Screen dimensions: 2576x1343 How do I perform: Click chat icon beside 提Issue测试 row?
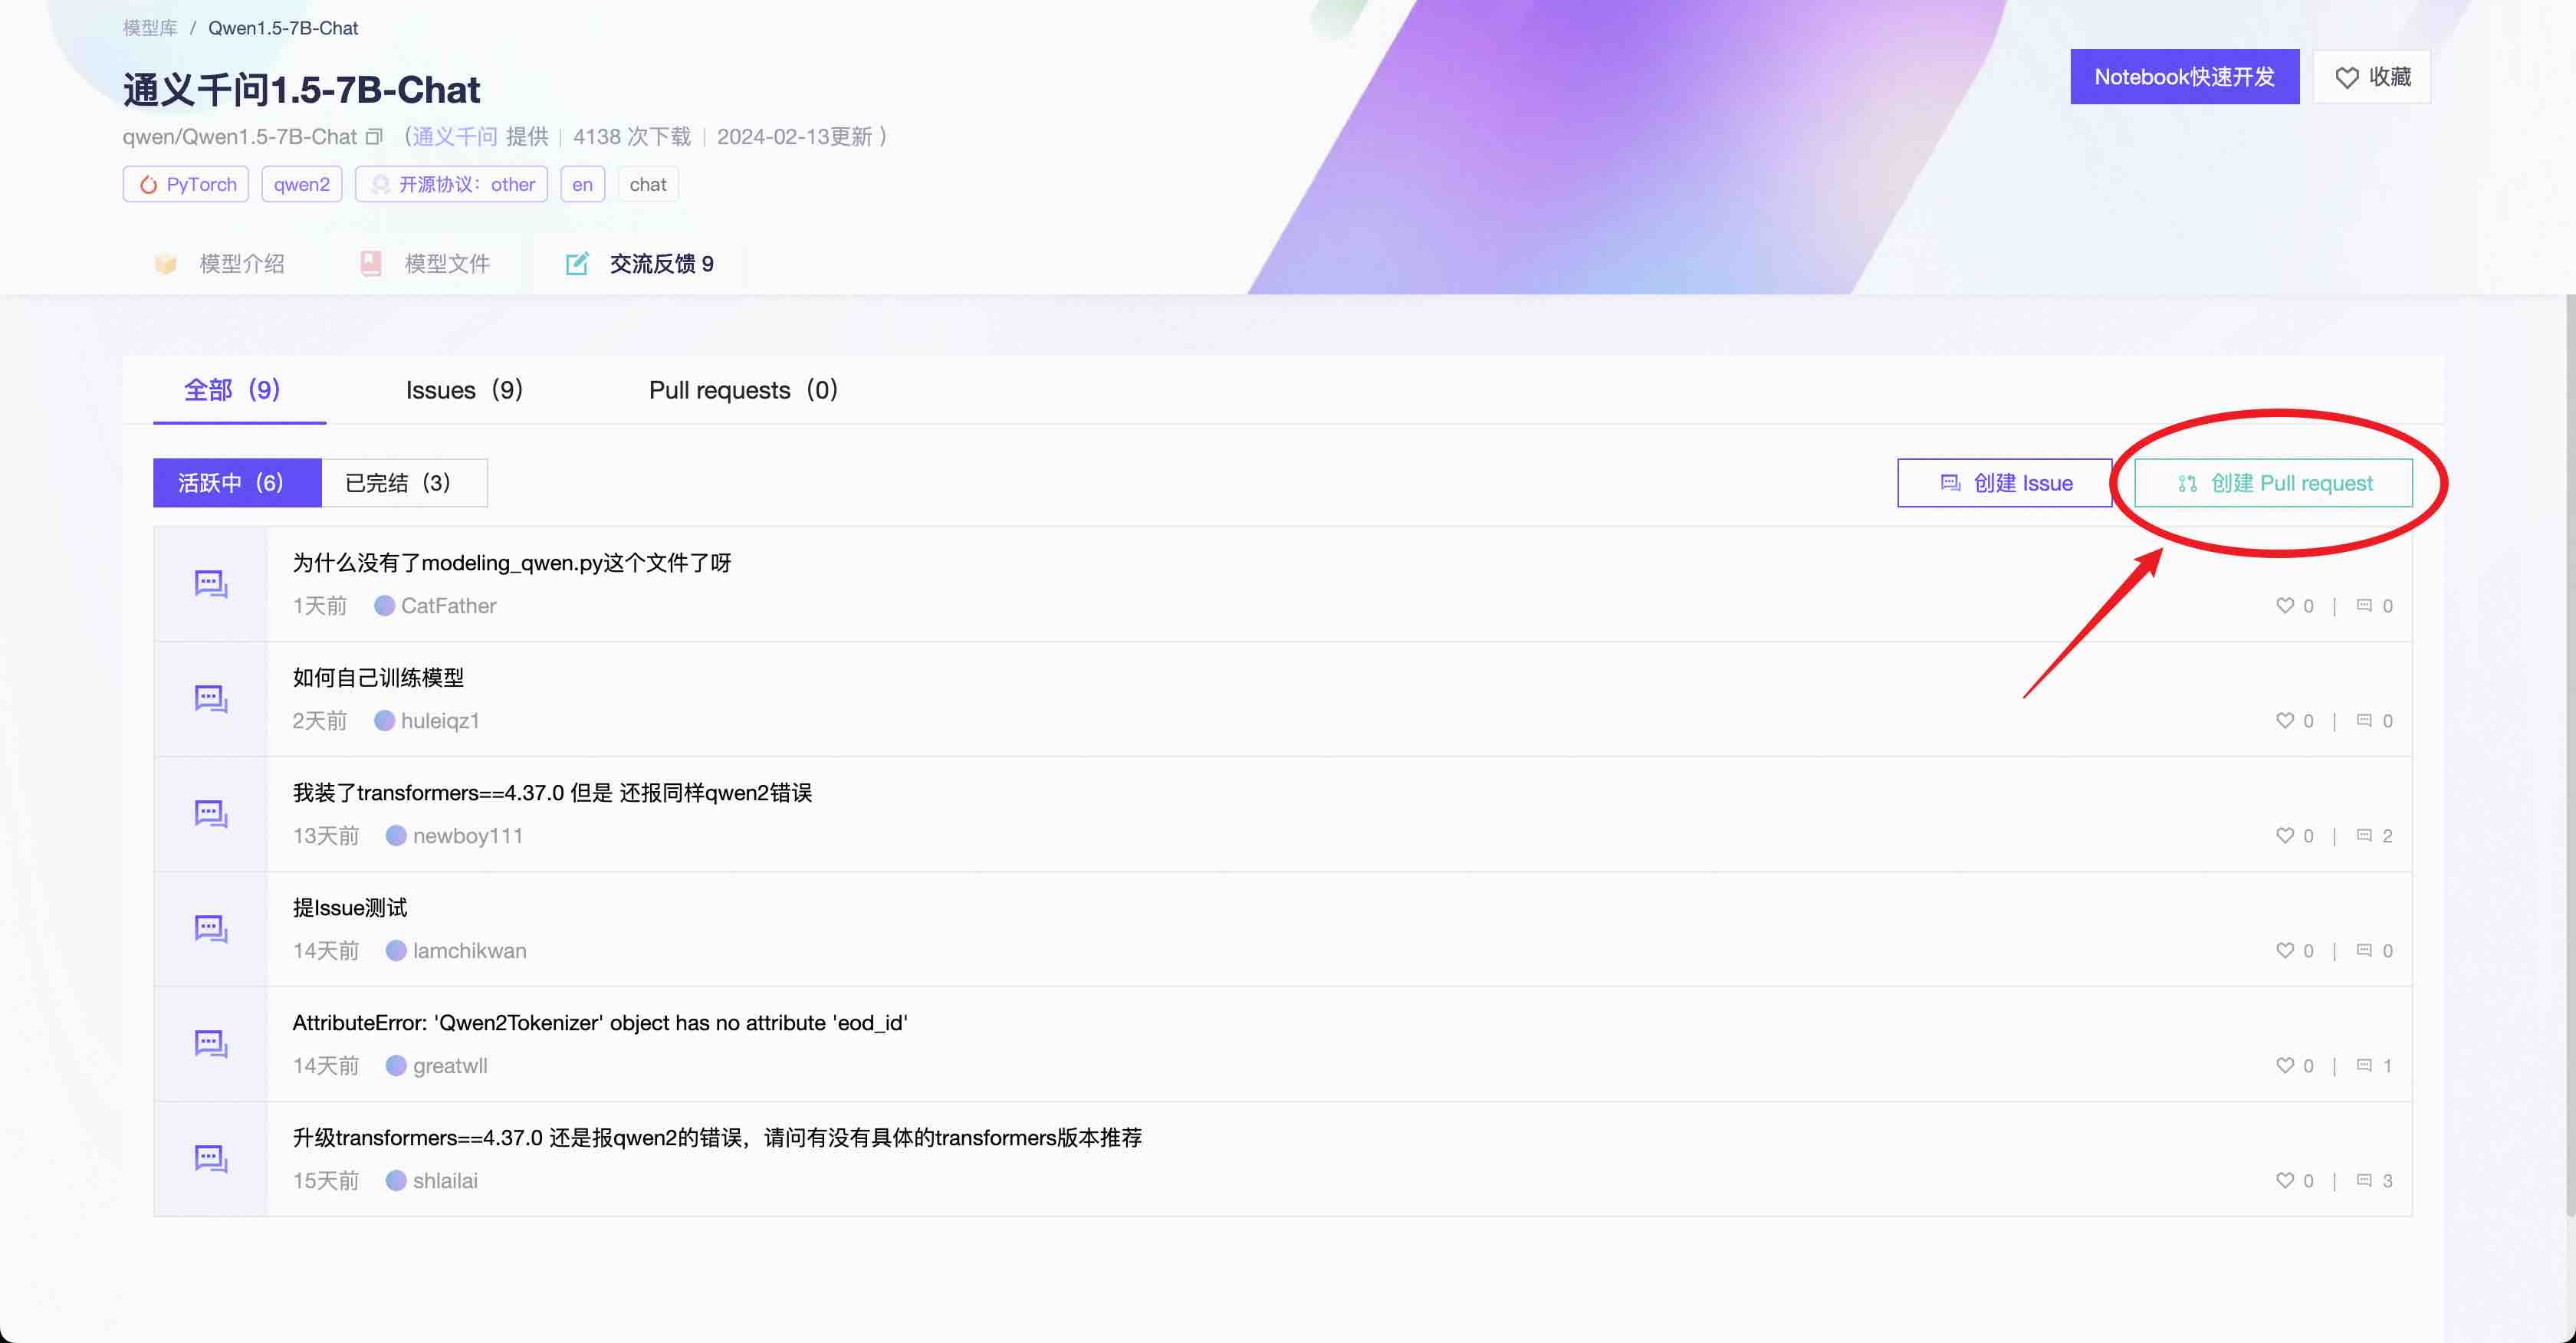[211, 928]
